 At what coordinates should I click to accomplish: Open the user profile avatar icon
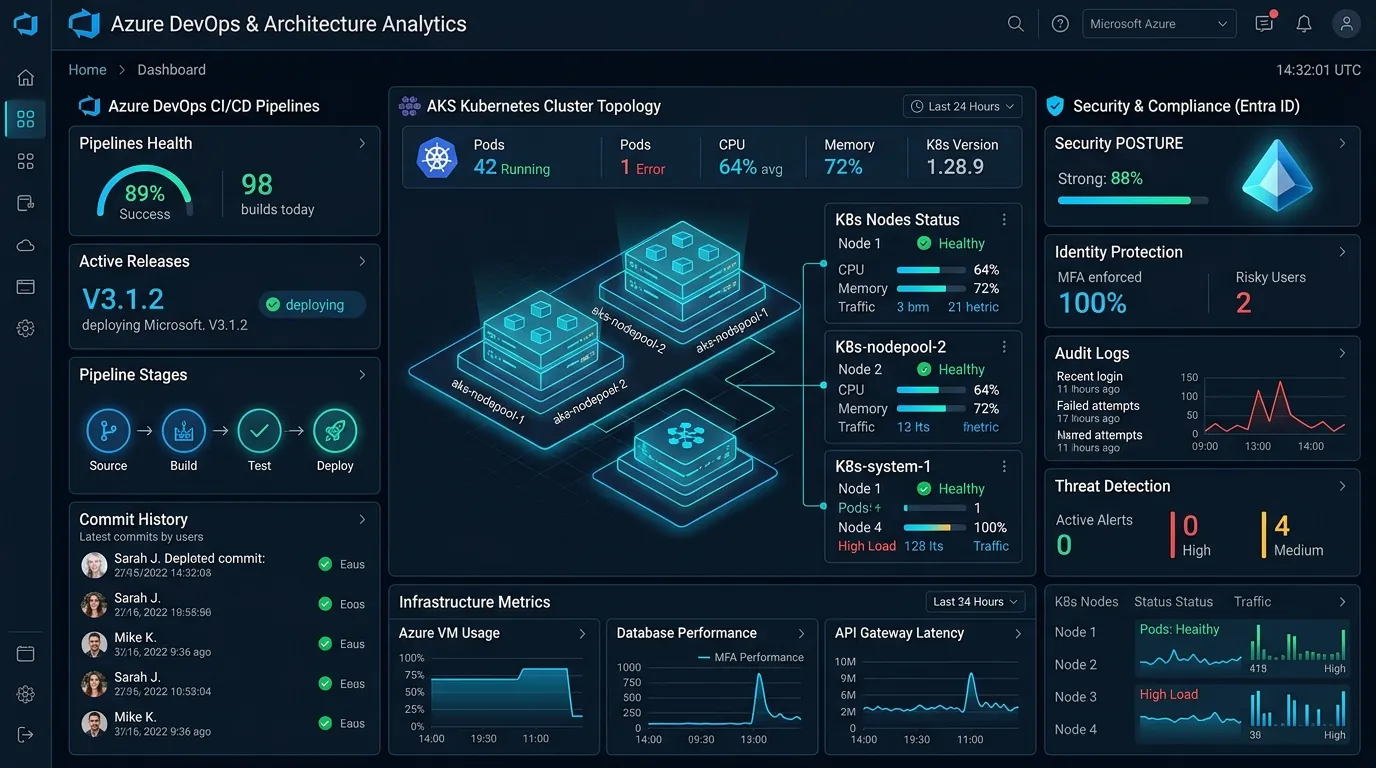pyautogui.click(x=1347, y=24)
